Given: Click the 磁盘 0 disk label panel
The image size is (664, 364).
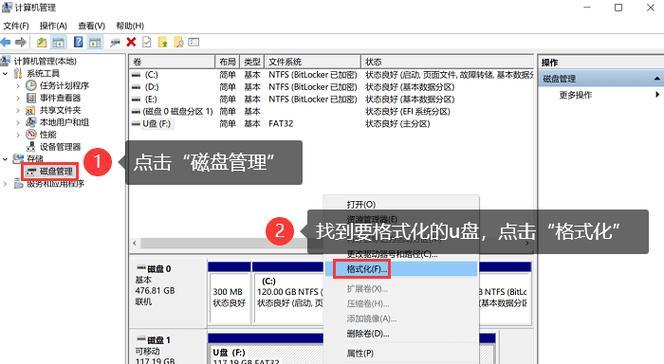Looking at the screenshot, I should [168, 292].
